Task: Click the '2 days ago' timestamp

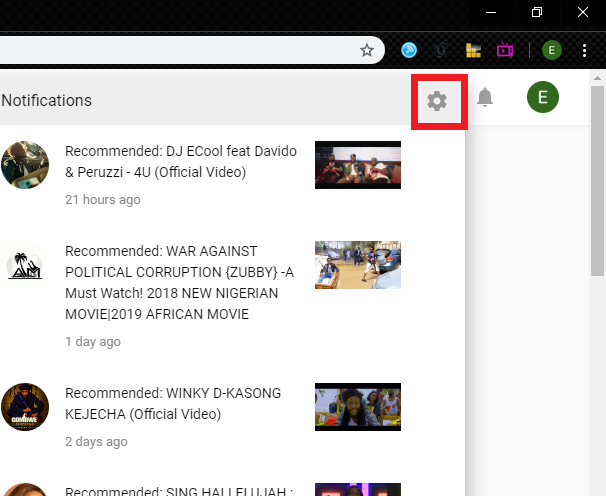Action: click(x=96, y=441)
